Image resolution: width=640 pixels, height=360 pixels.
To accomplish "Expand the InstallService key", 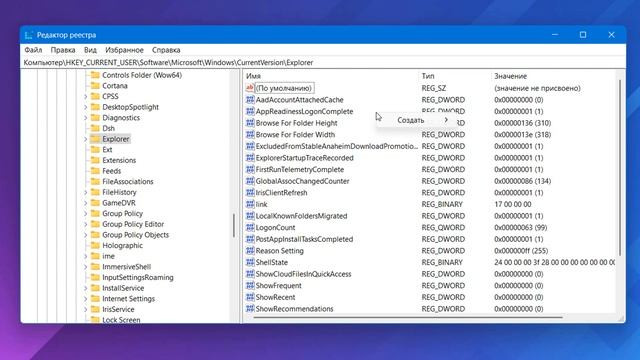I will pos(86,288).
